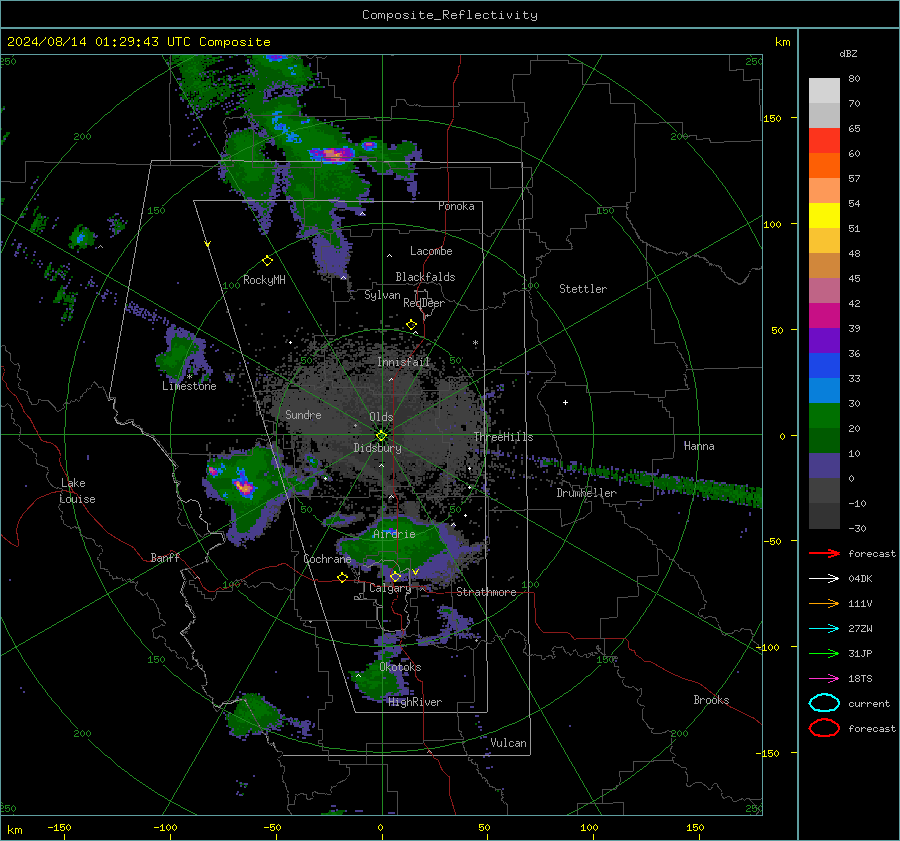This screenshot has height=841, width=900.
Task: Select the Okotoks label
Action: coord(400,667)
